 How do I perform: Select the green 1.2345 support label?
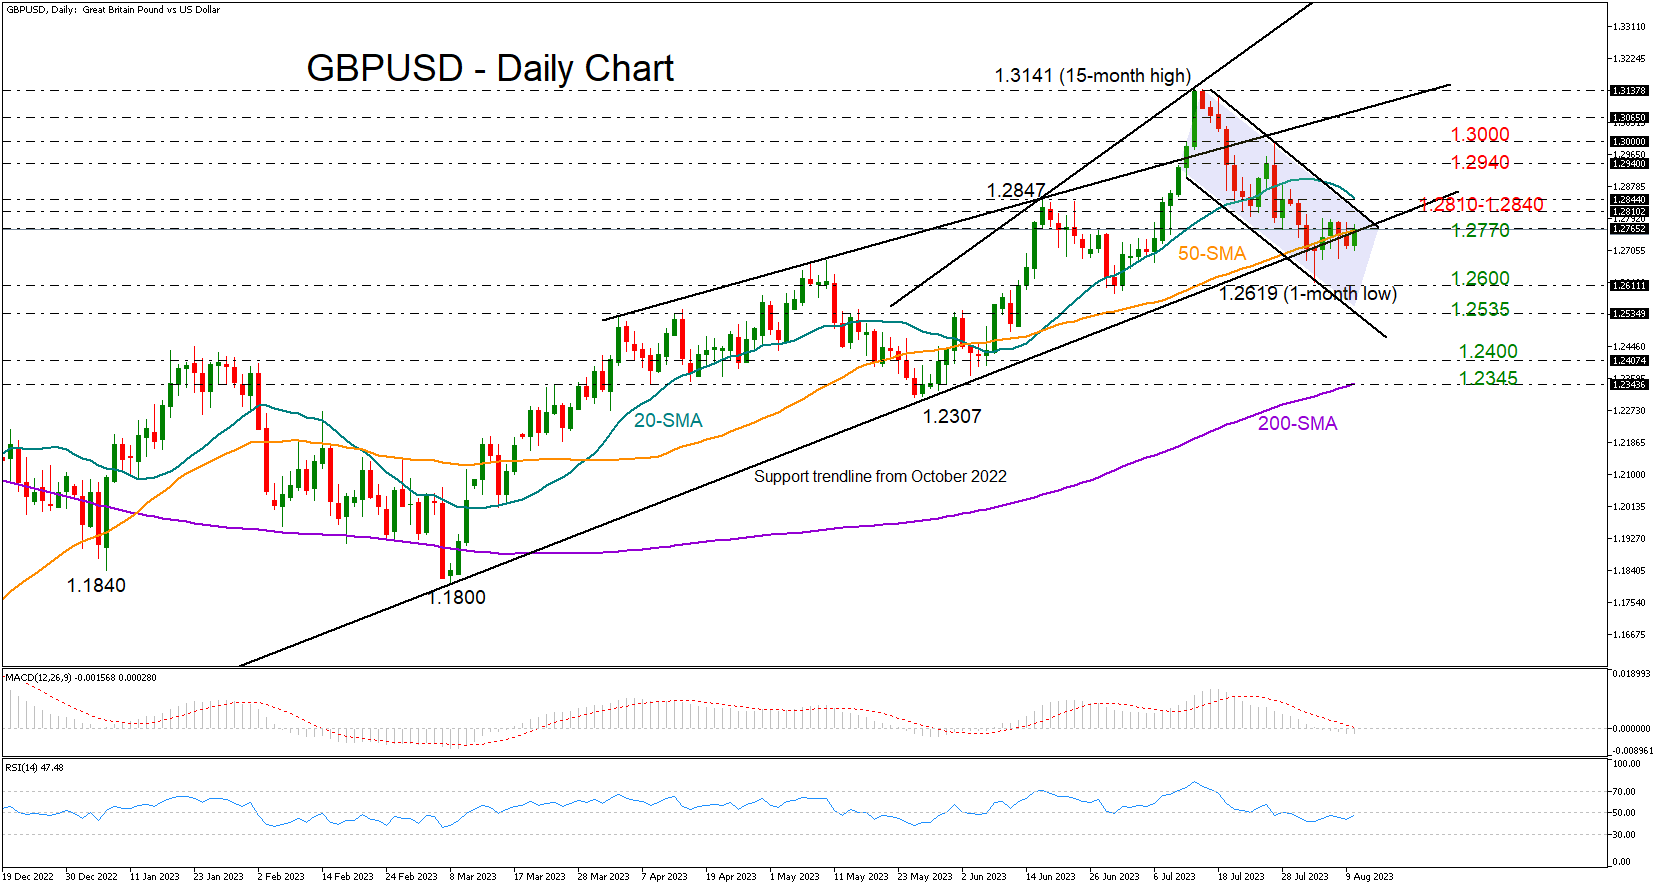click(1488, 379)
